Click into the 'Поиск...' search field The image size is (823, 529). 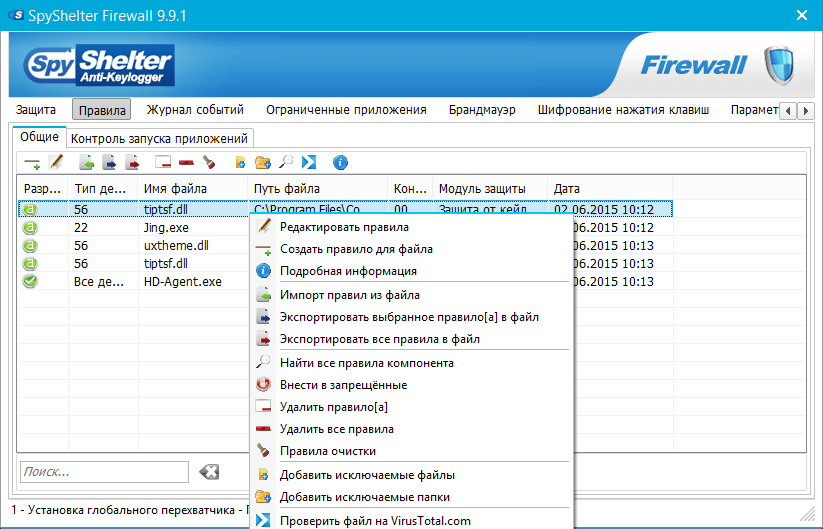point(104,472)
